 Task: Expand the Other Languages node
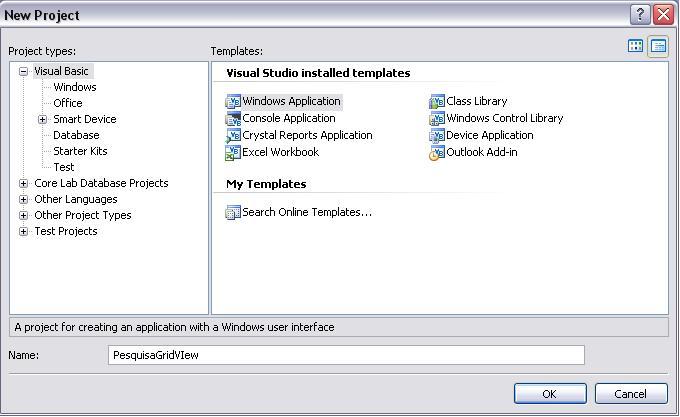[24, 199]
